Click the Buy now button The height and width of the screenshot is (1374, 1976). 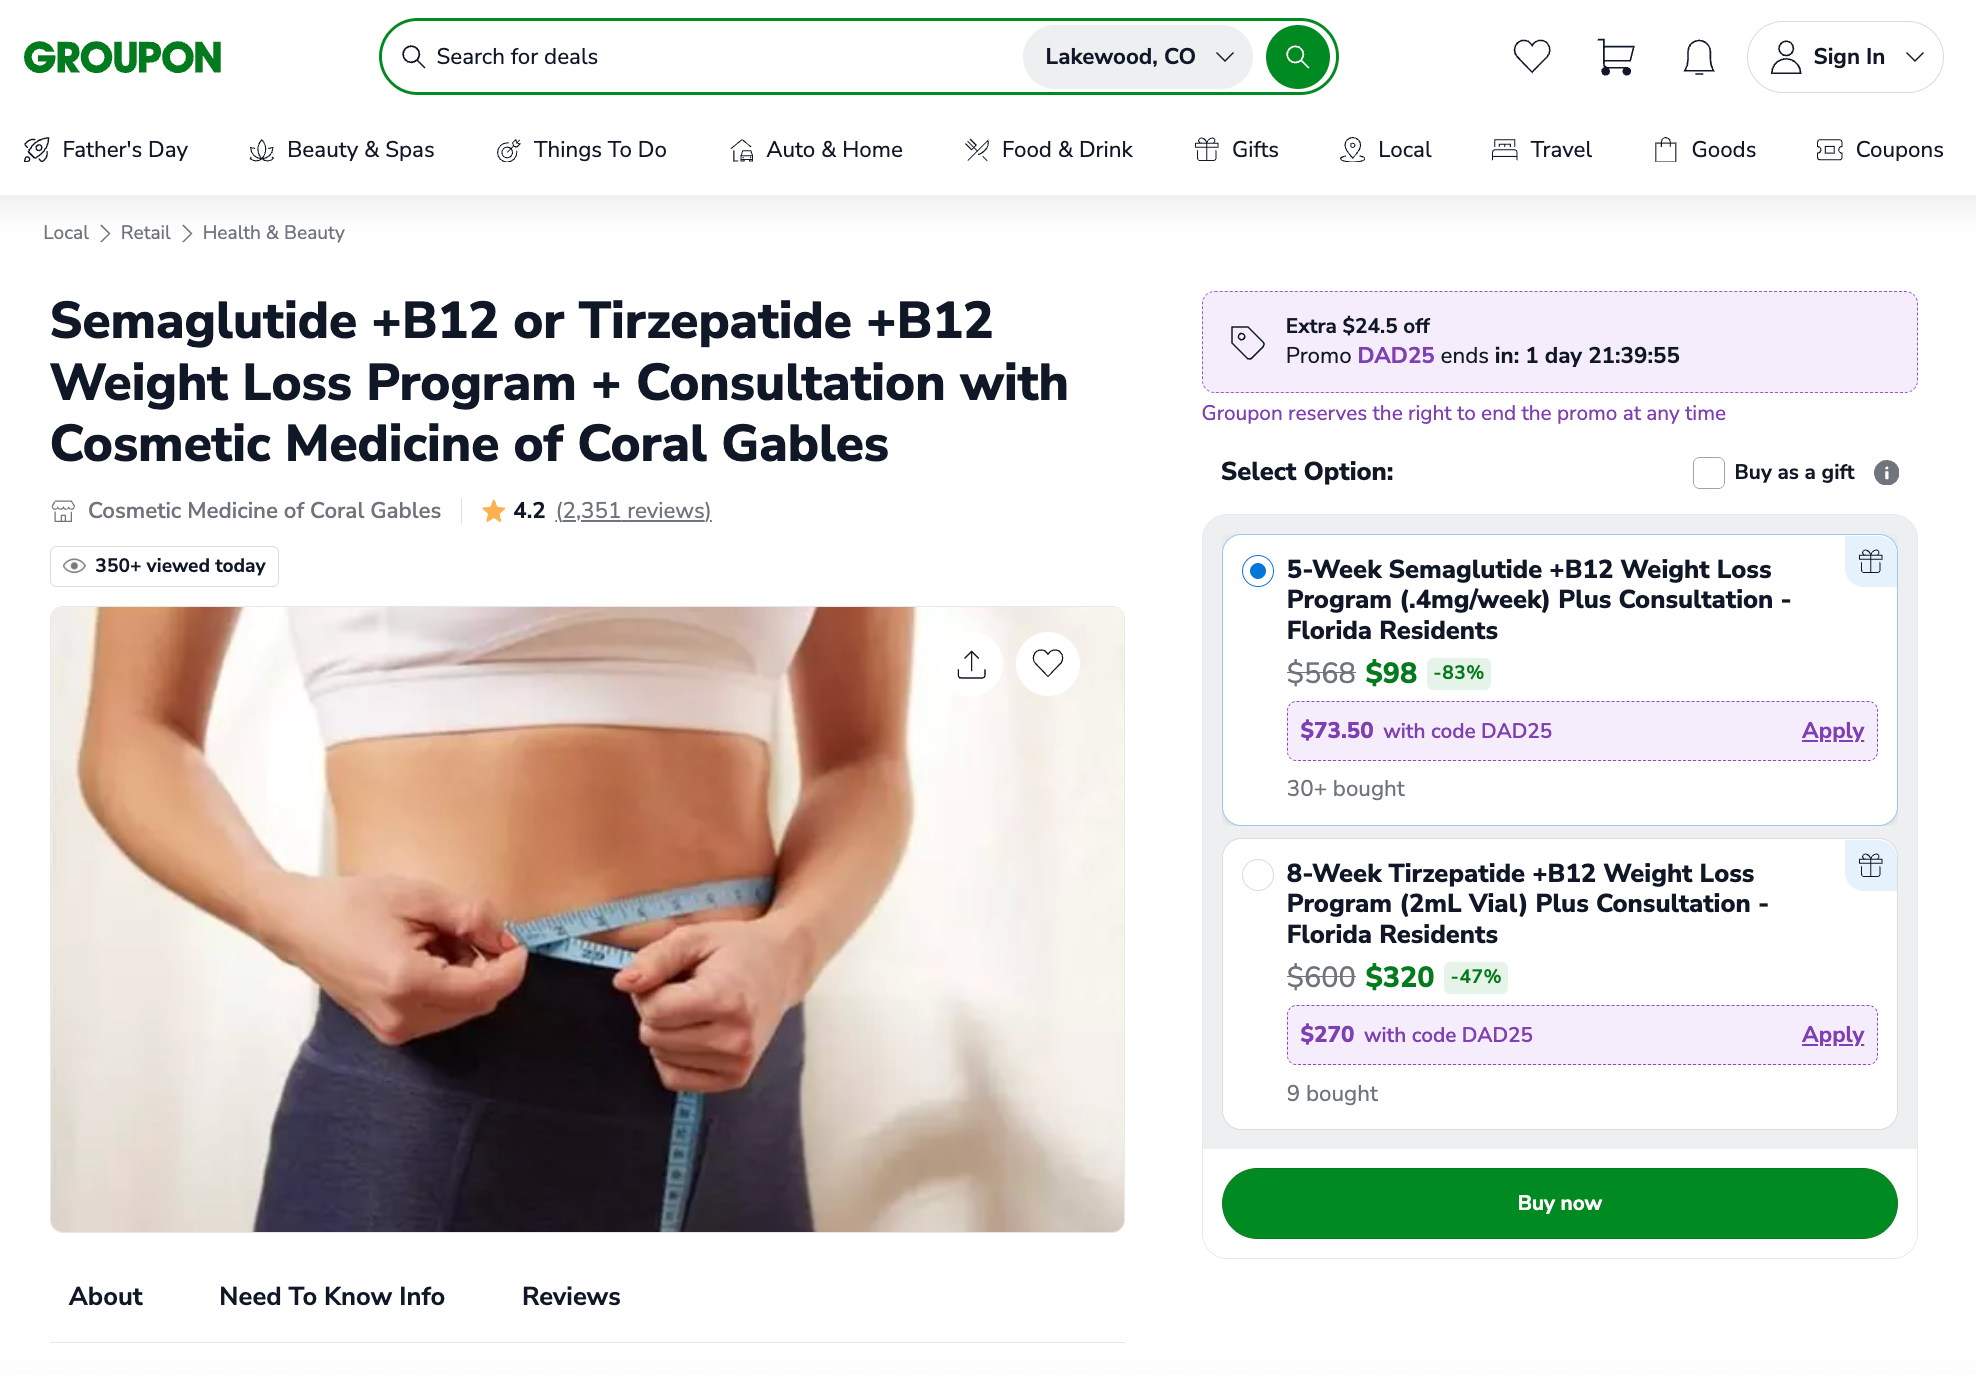click(x=1559, y=1203)
